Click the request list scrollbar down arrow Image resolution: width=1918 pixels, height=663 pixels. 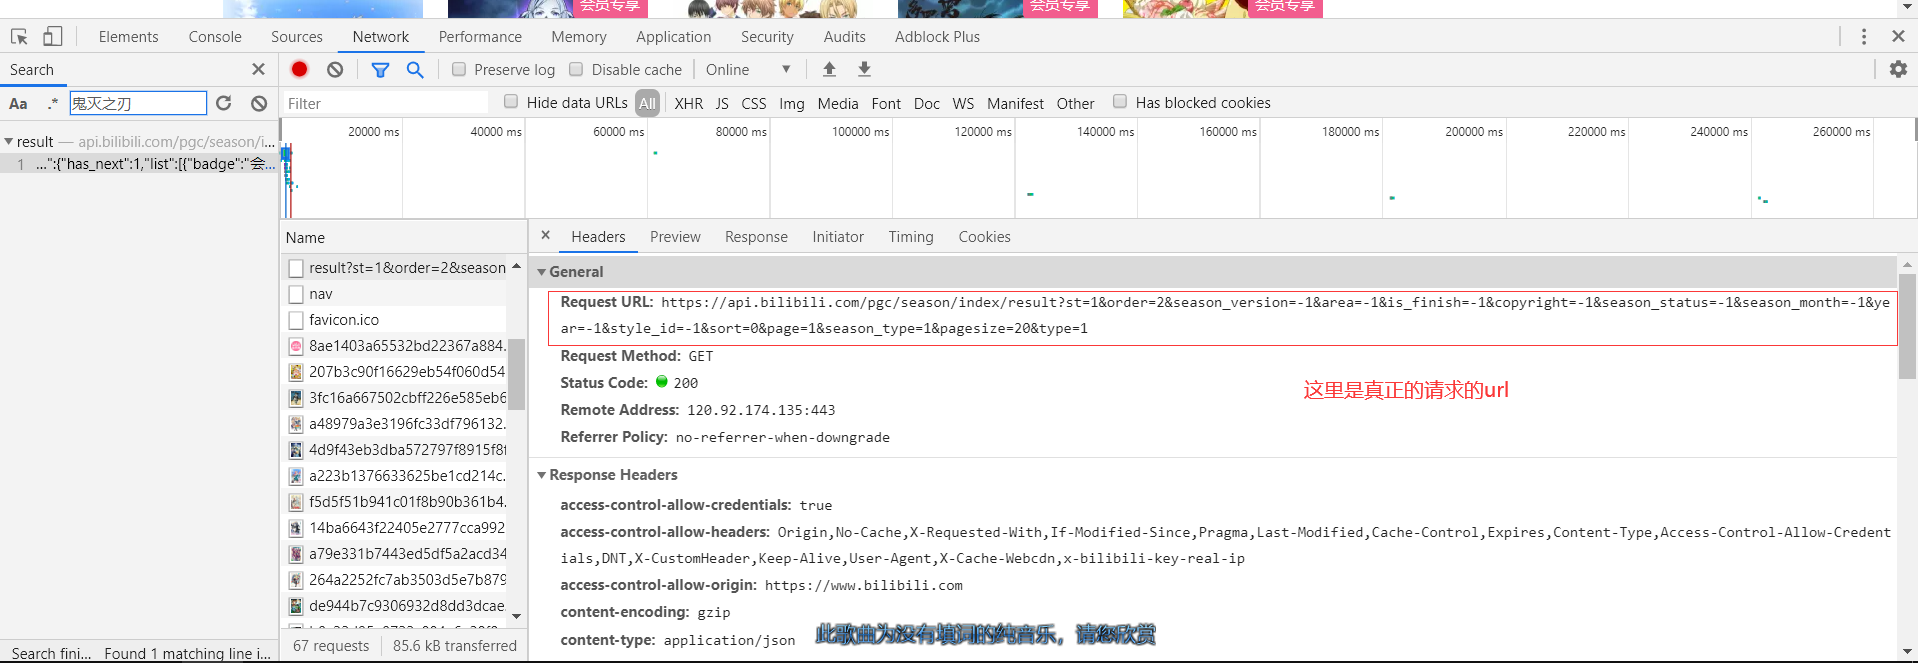point(517,616)
